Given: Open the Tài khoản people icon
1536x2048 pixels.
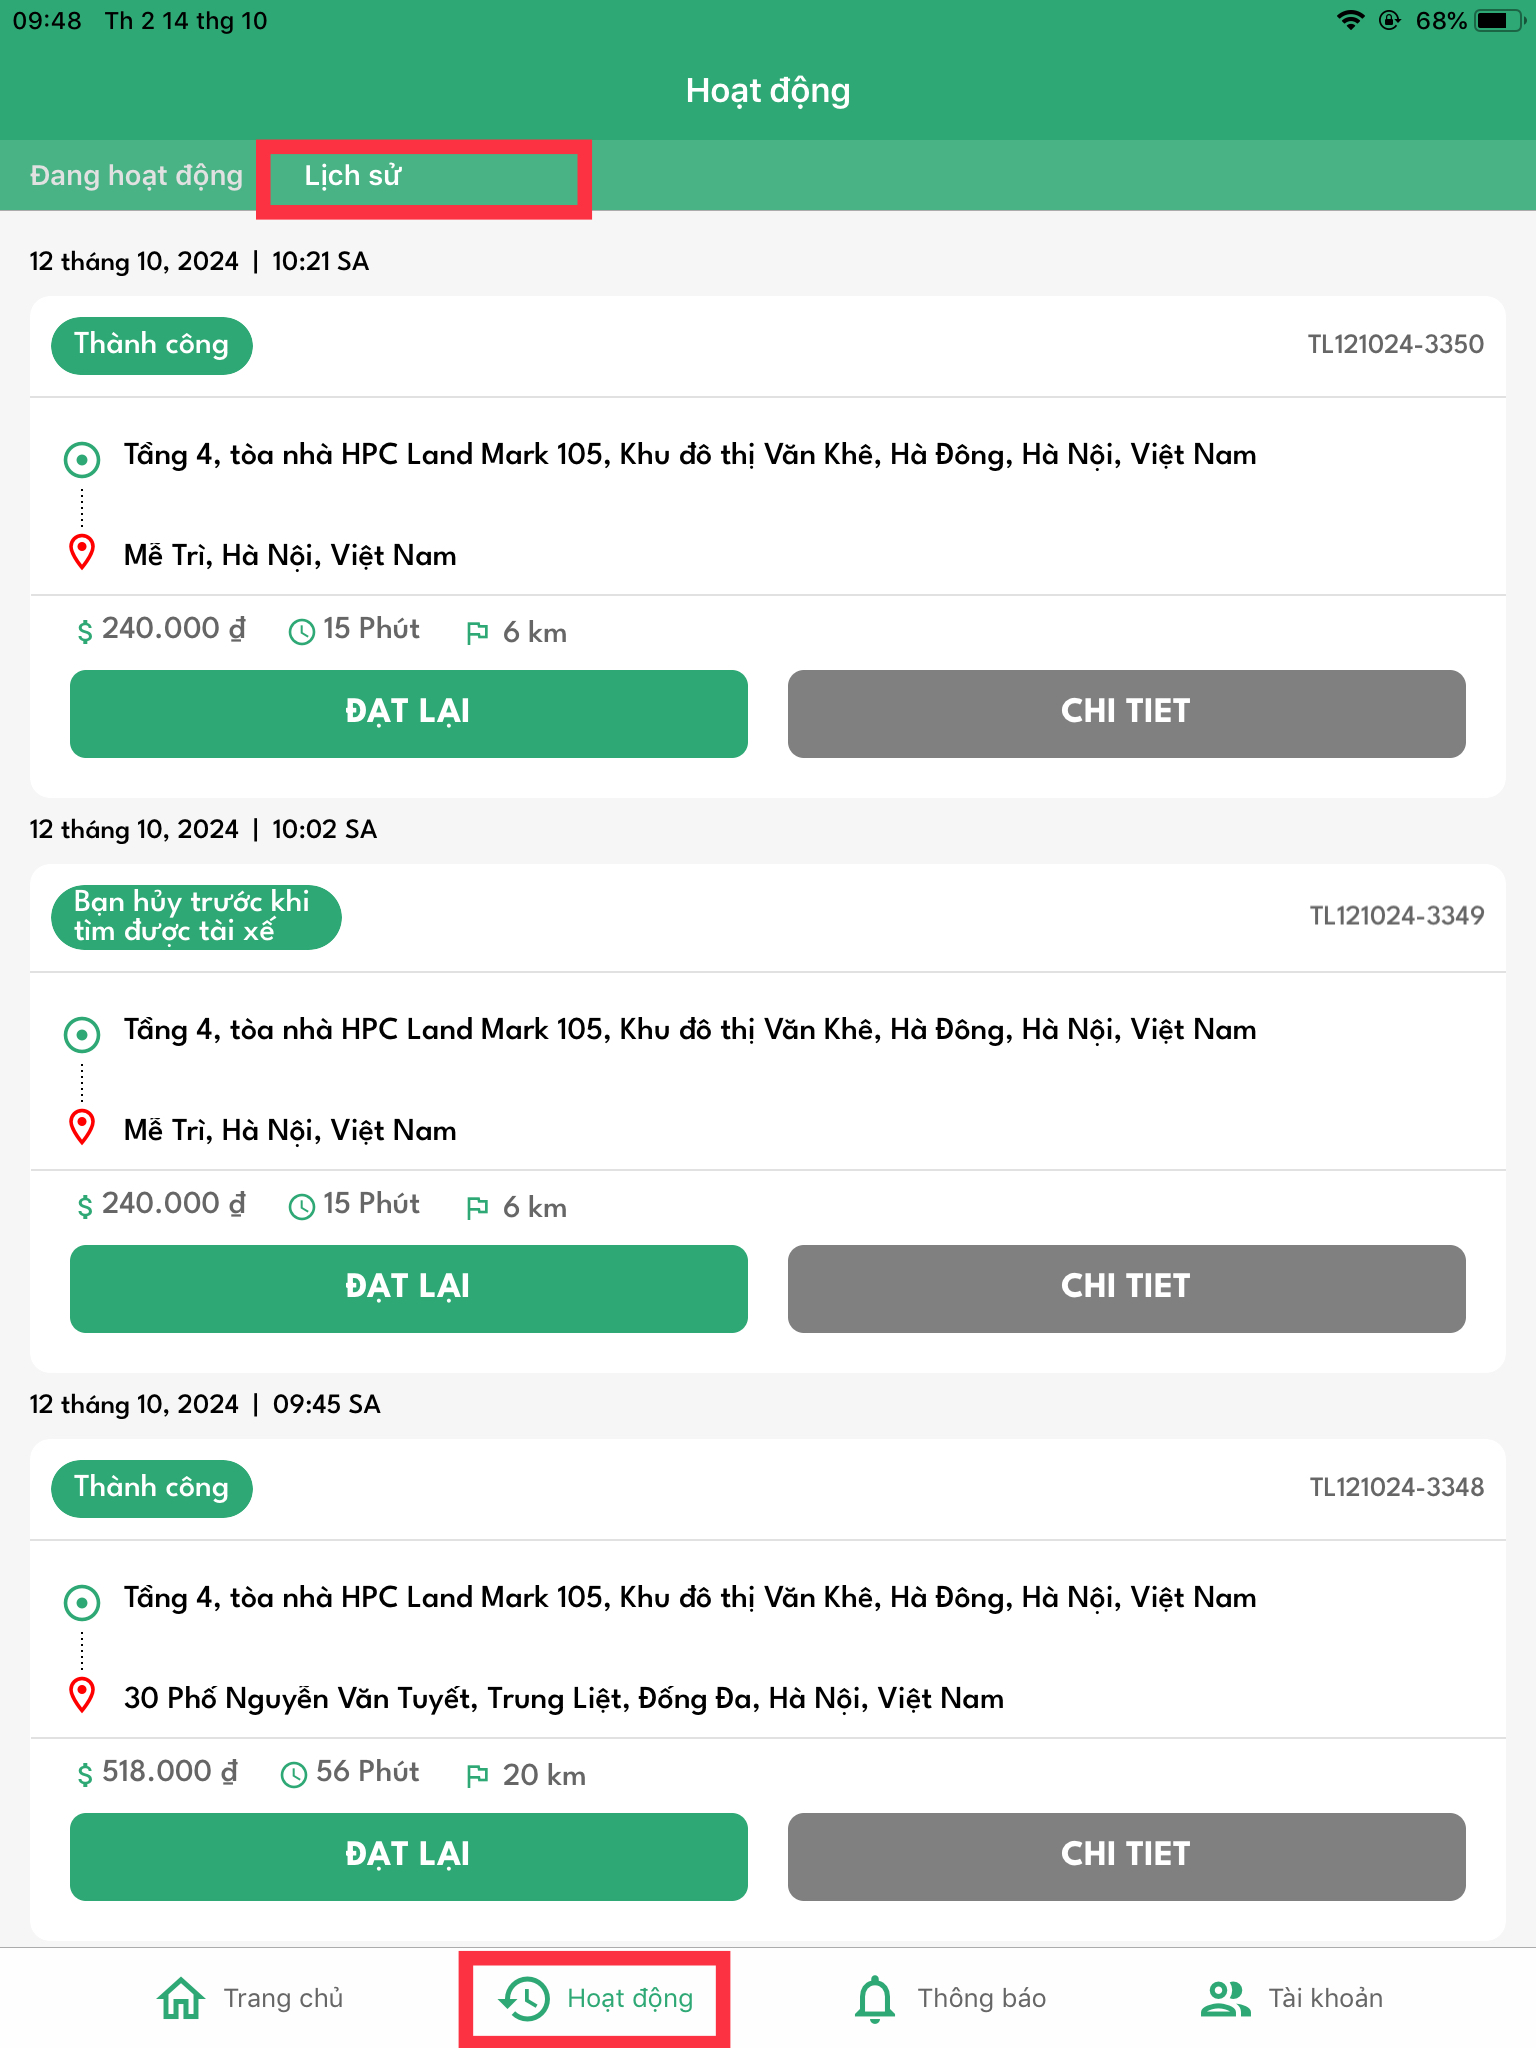Looking at the screenshot, I should point(1225,1998).
